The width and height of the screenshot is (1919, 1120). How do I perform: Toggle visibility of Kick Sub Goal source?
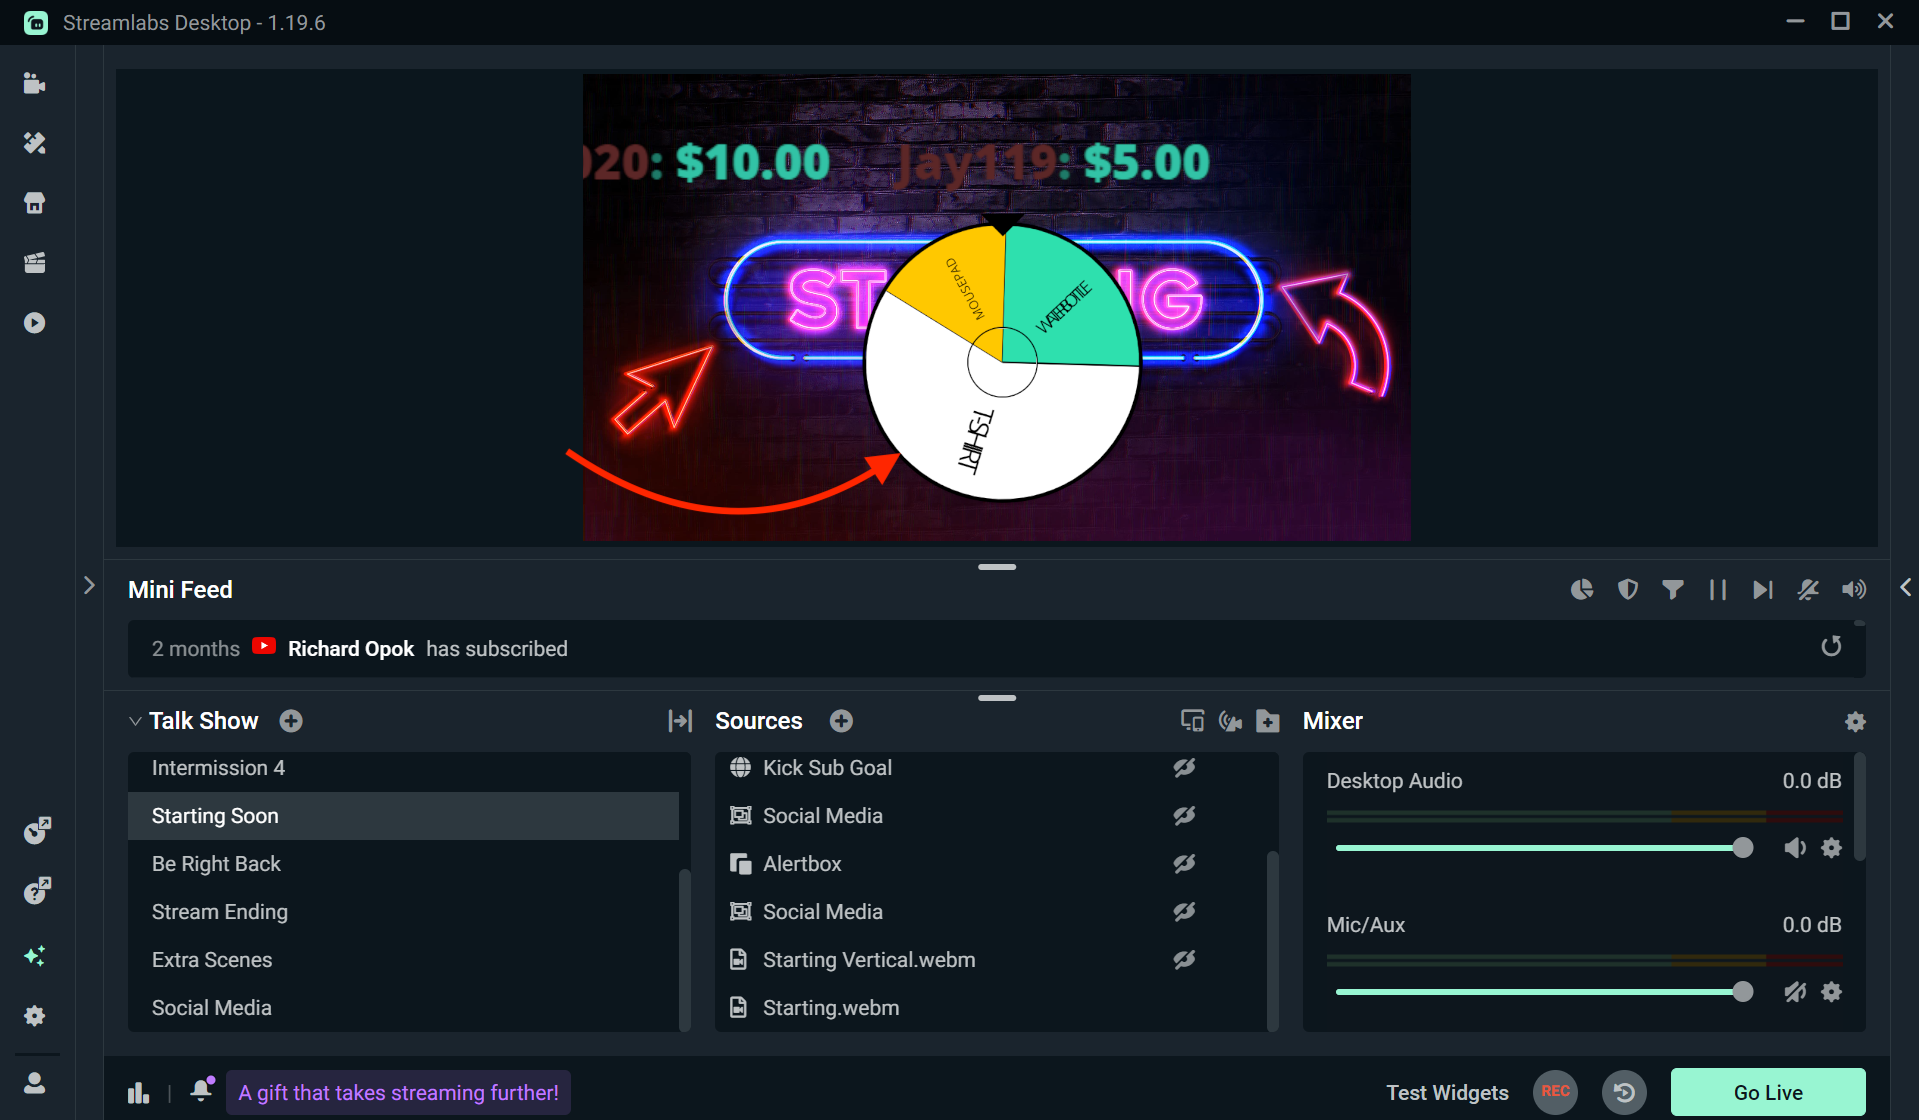(x=1184, y=768)
